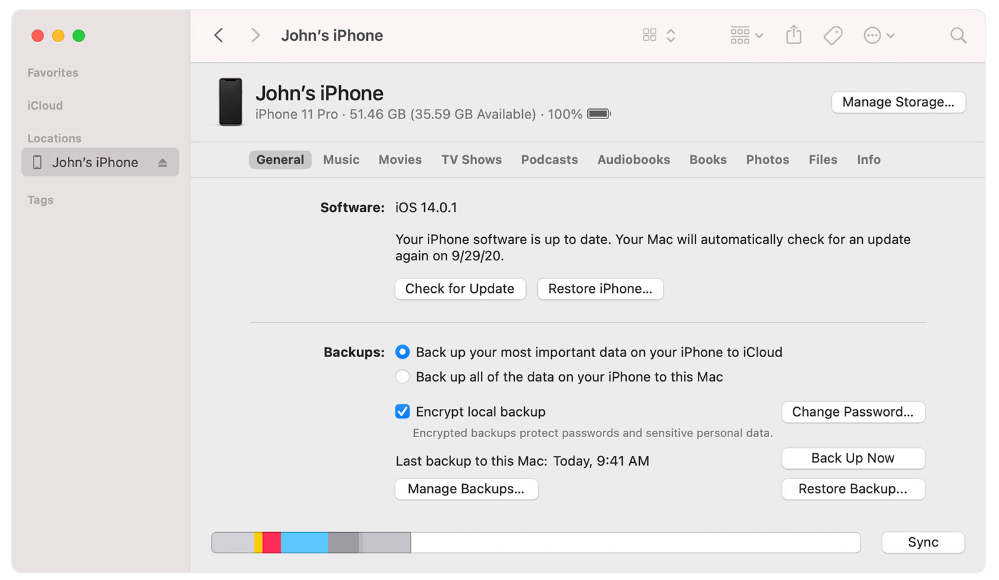Click the green full-screen window button
999x580 pixels.
click(79, 36)
